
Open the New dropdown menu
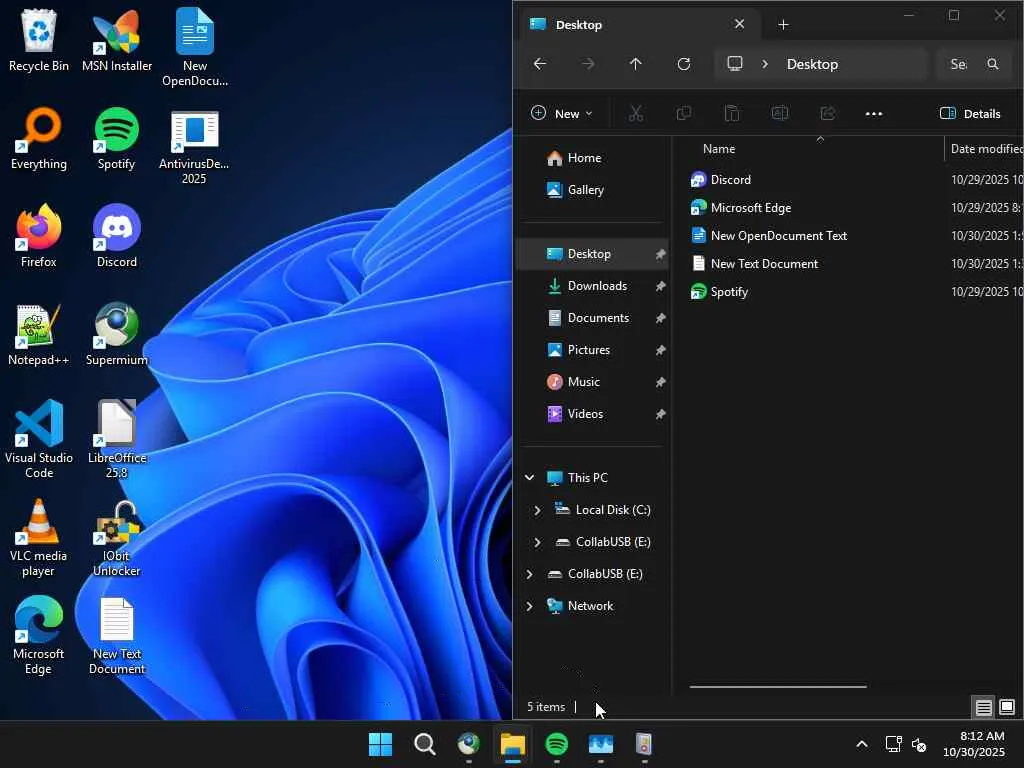562,114
